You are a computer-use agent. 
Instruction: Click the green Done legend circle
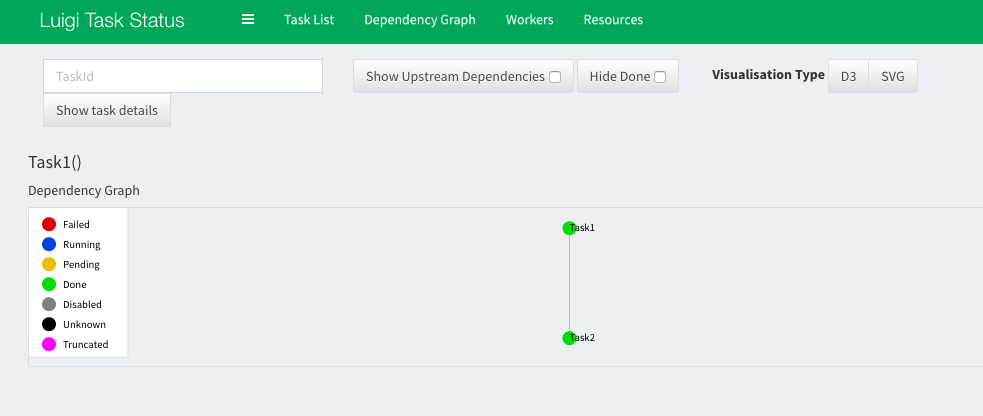49,284
